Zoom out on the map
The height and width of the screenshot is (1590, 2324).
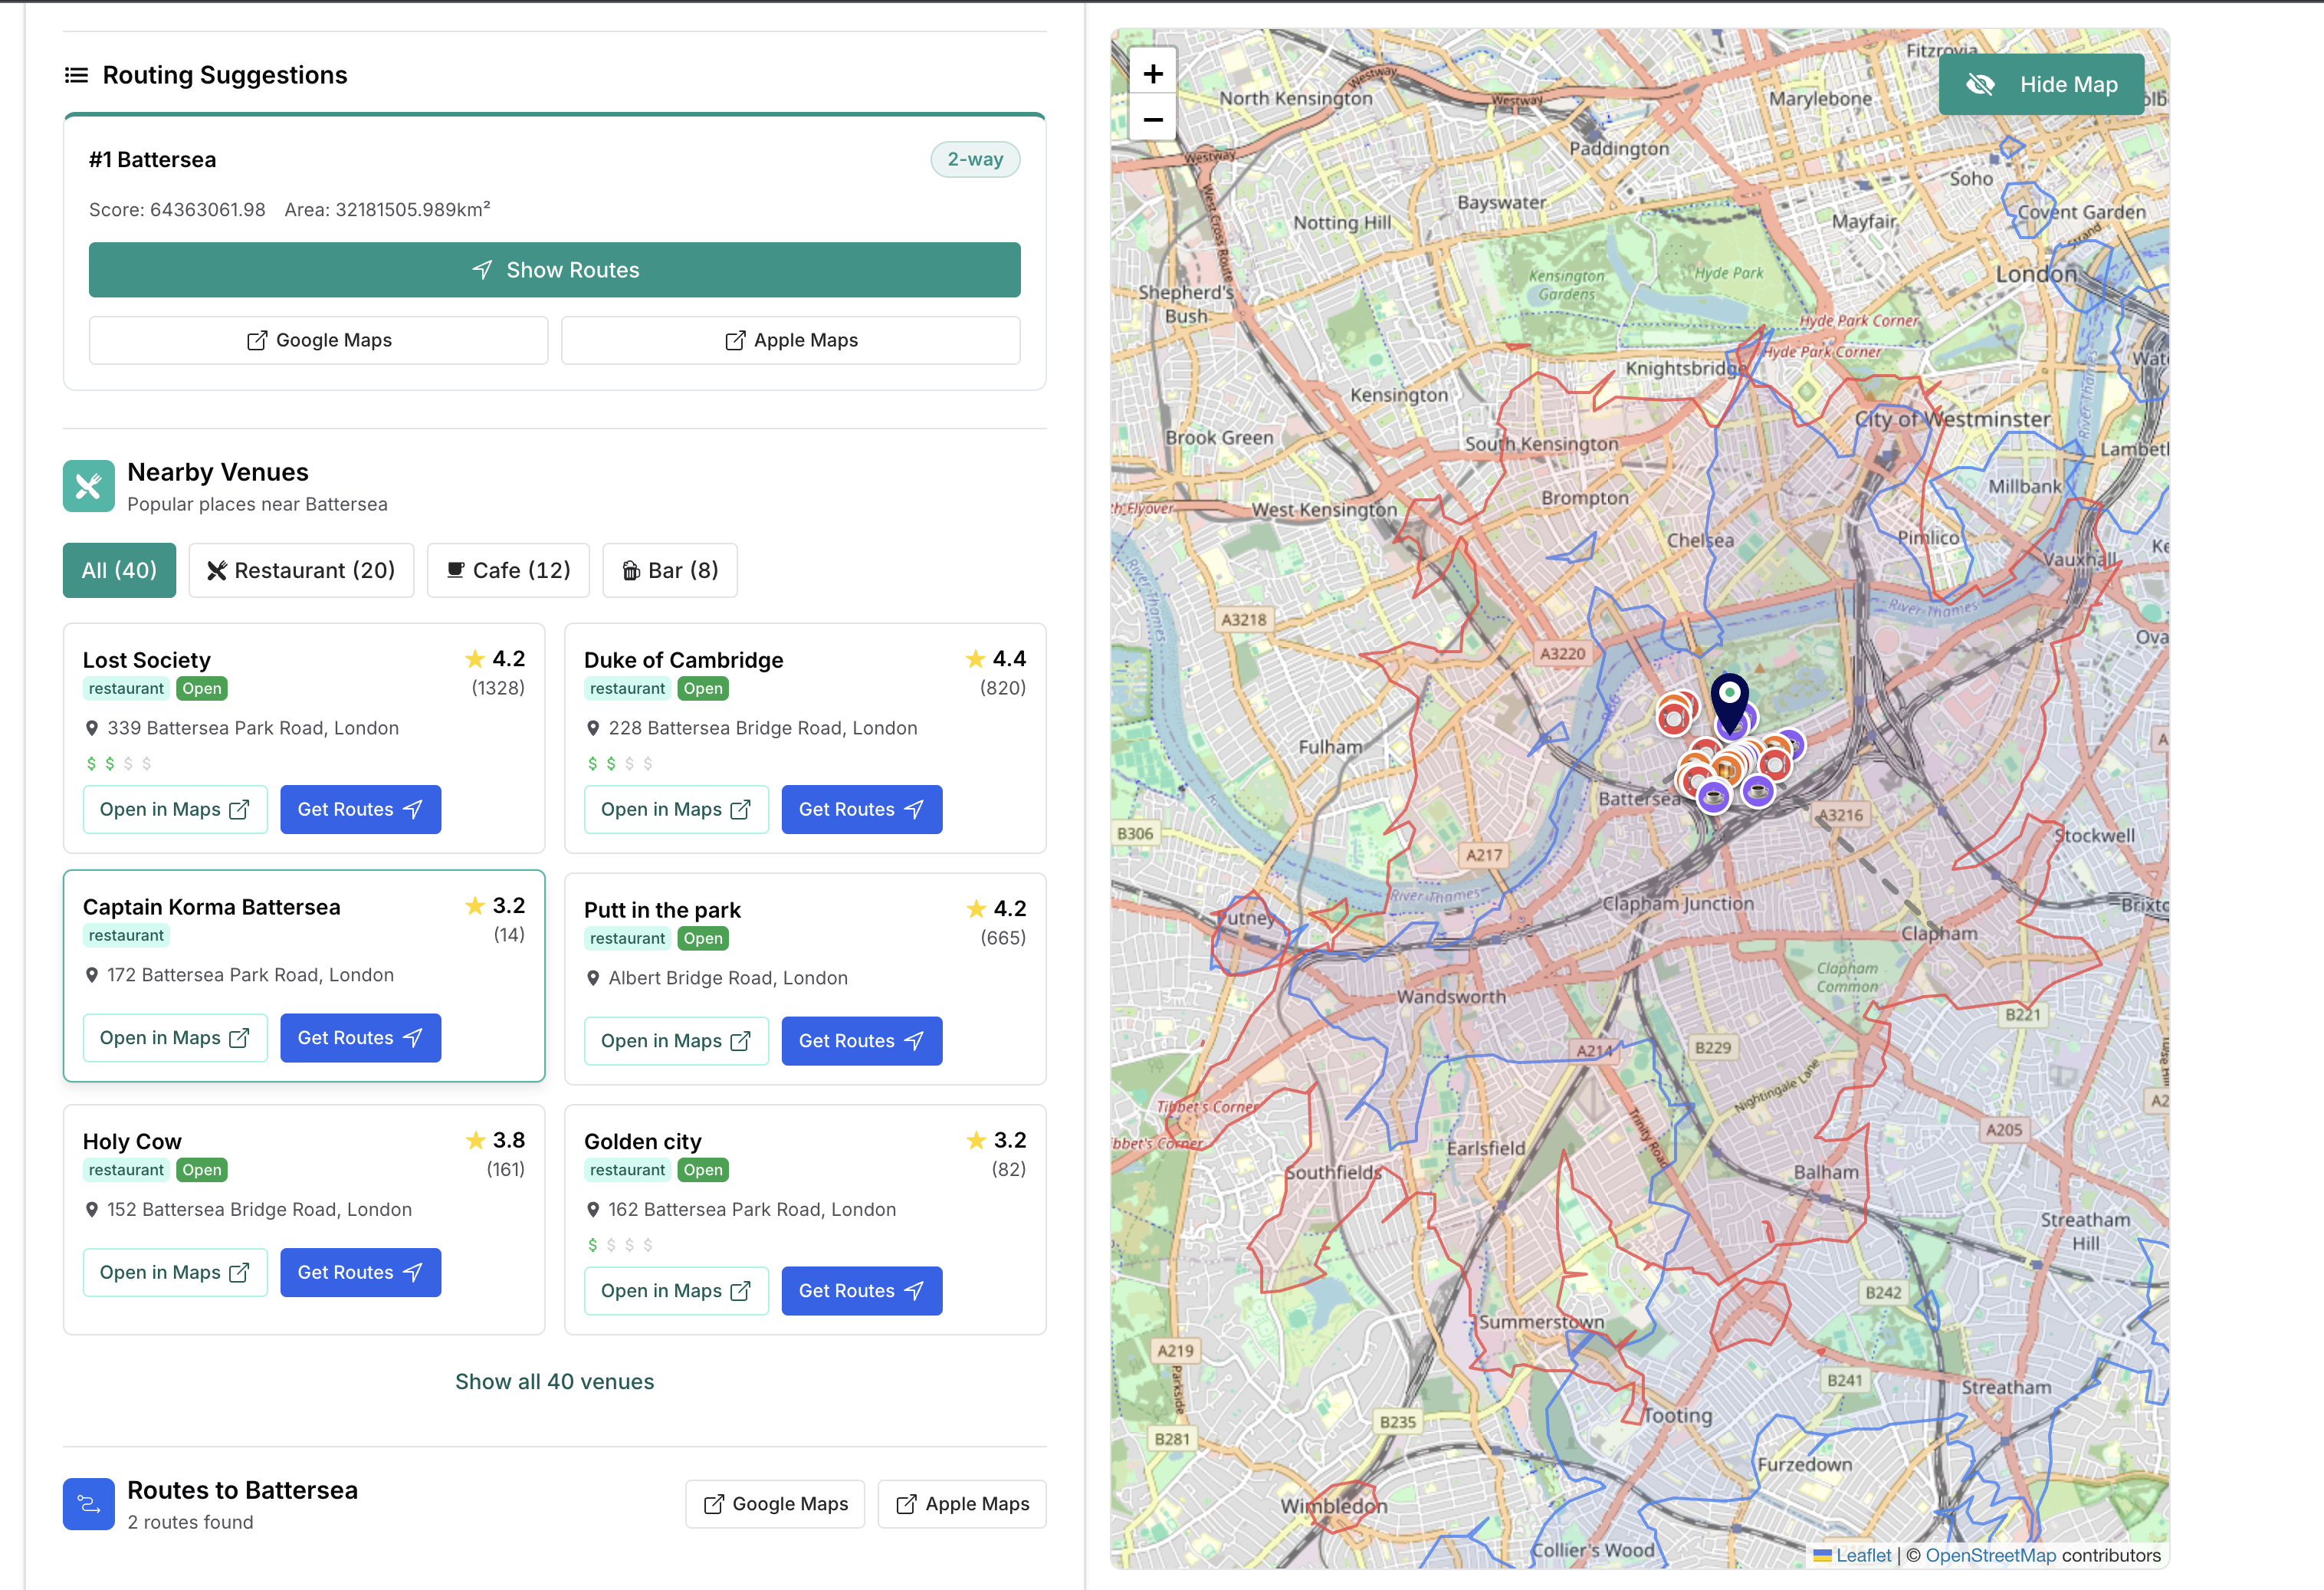click(x=1153, y=120)
